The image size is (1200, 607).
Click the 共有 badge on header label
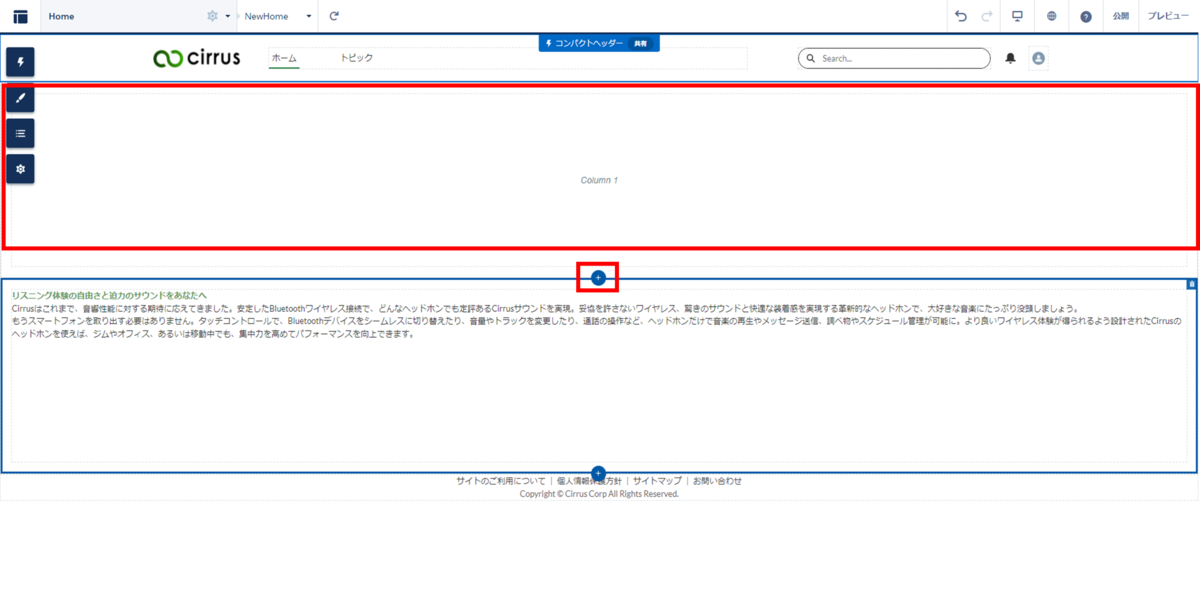click(641, 43)
